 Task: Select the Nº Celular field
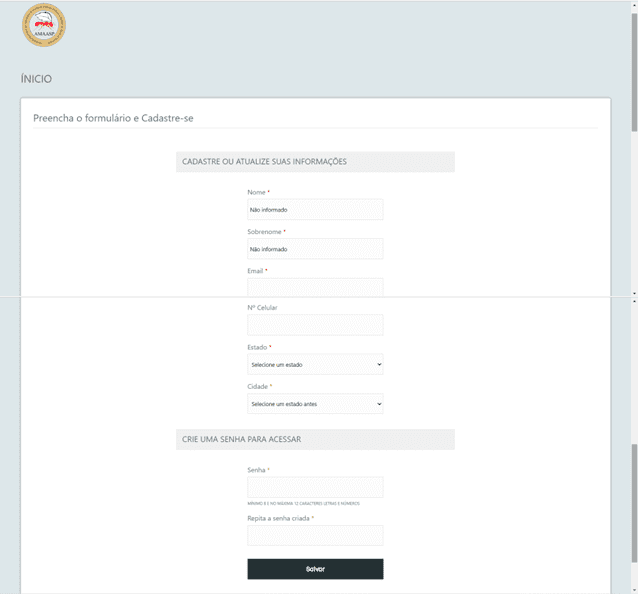tap(315, 325)
